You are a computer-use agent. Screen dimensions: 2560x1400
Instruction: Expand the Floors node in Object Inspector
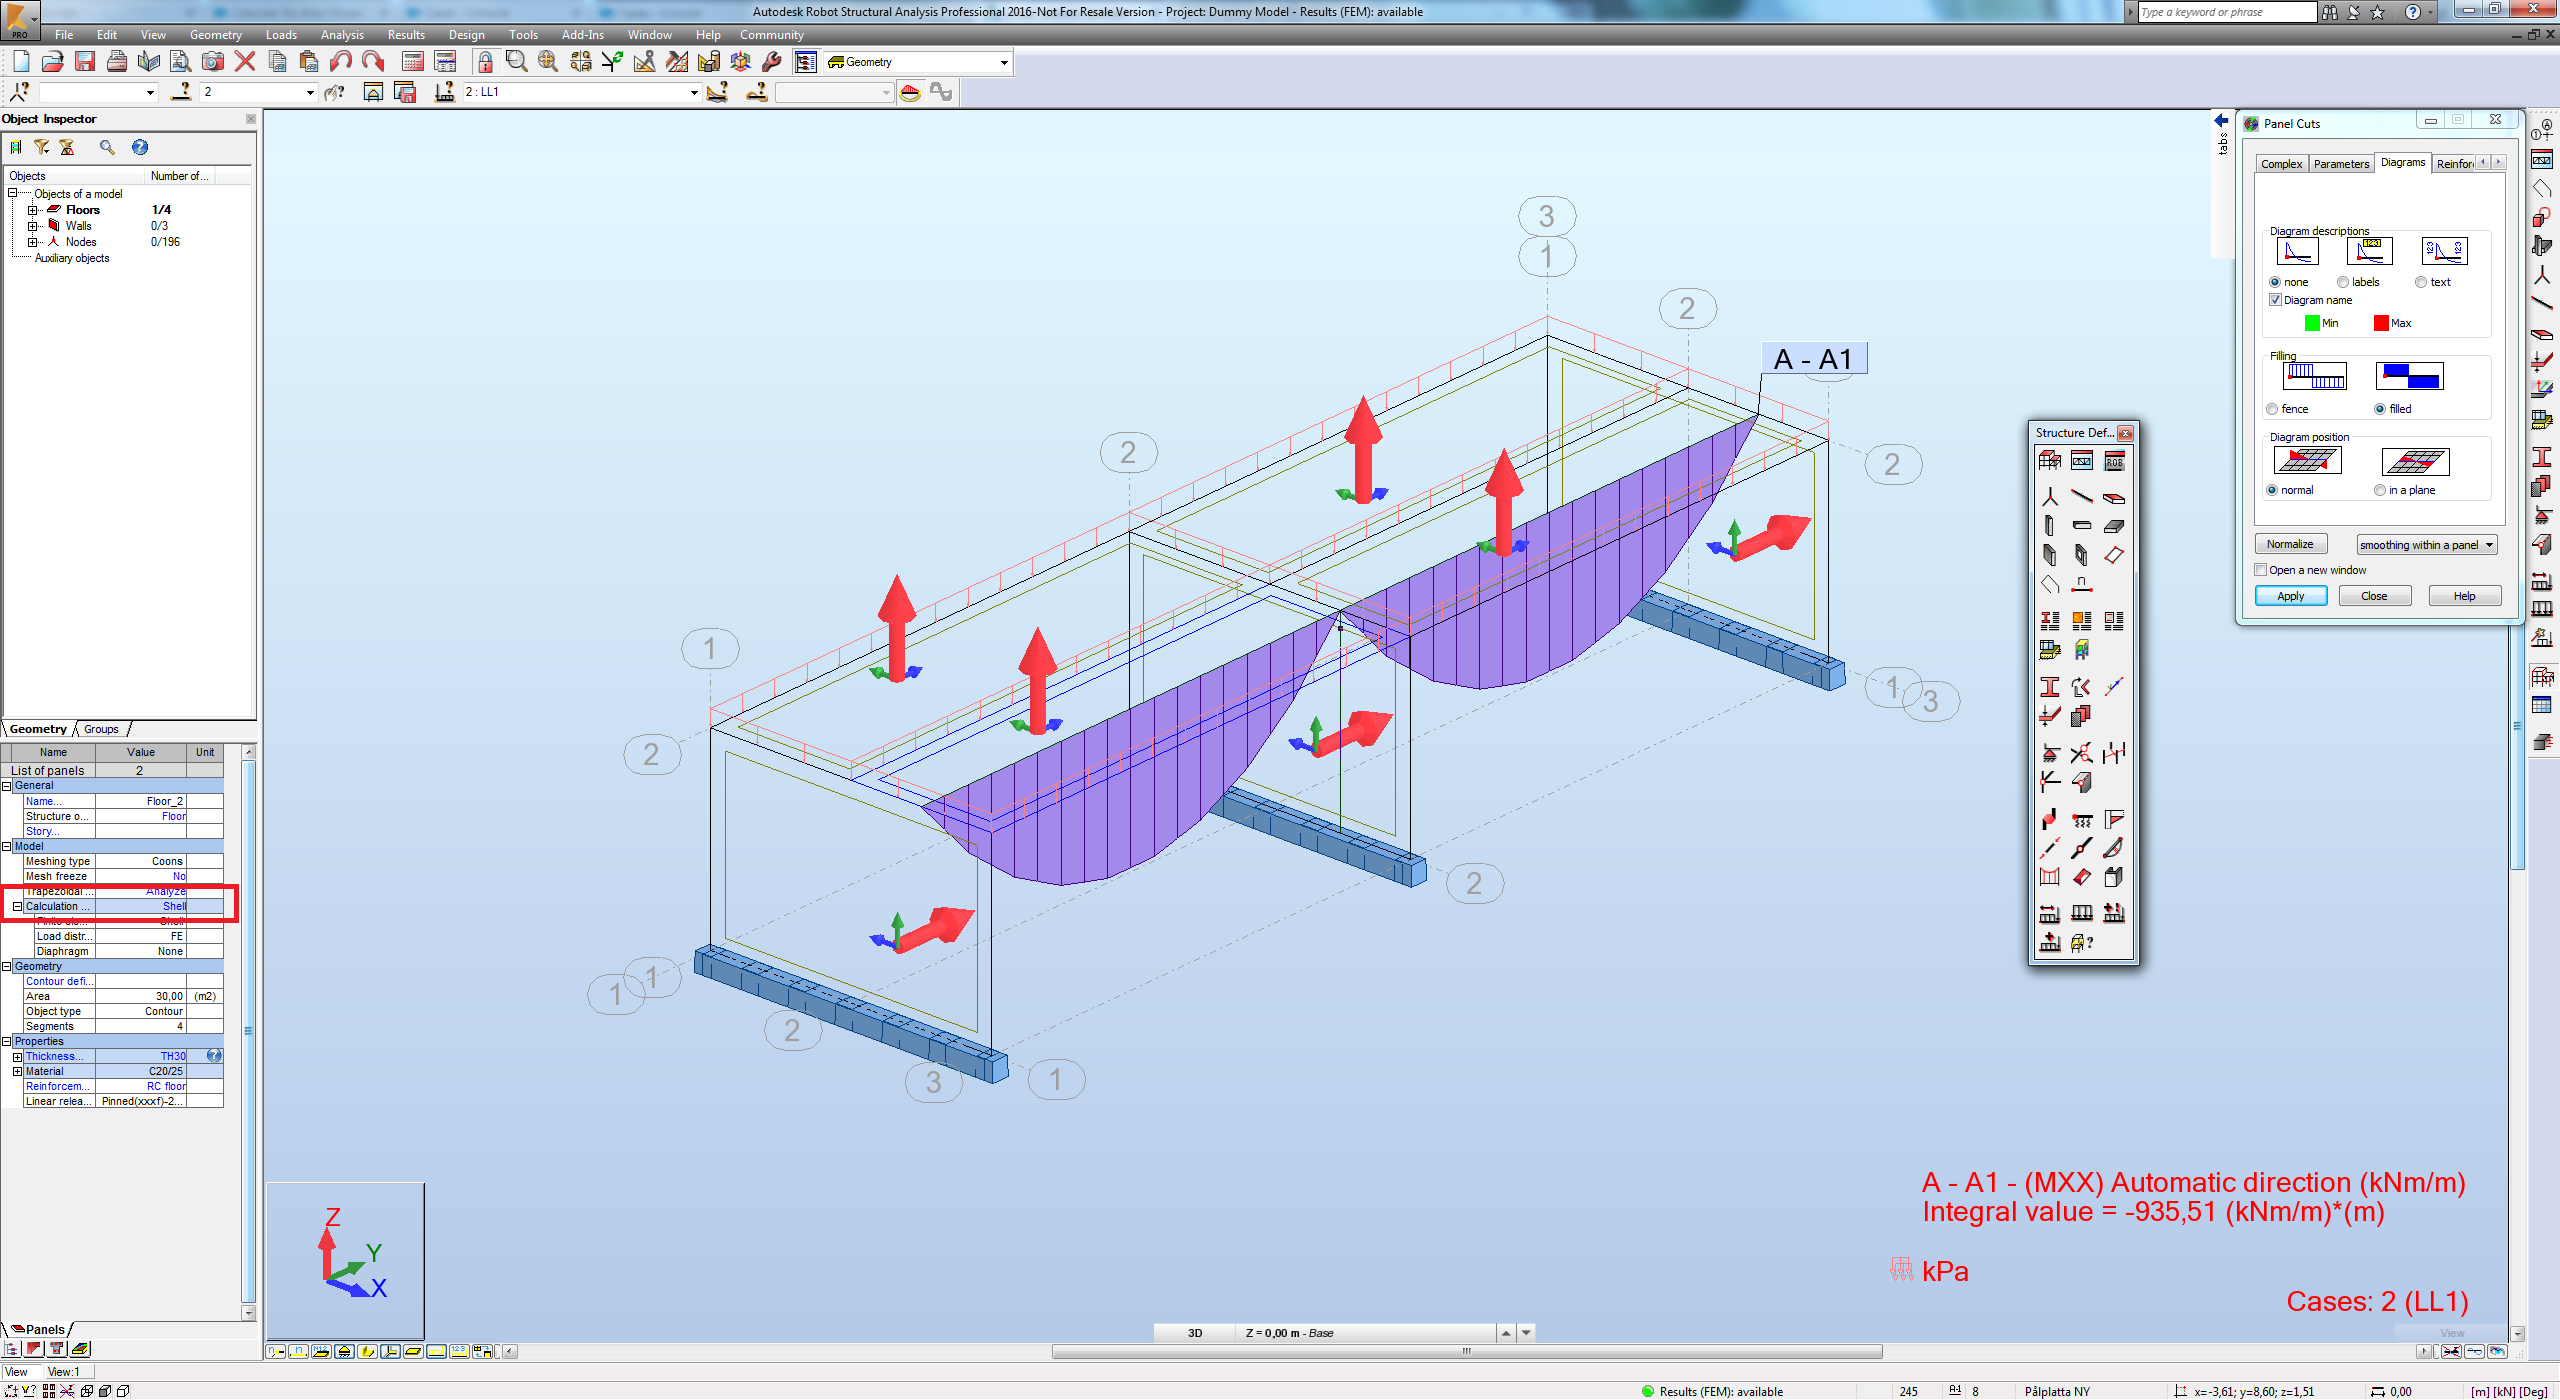coord(34,210)
